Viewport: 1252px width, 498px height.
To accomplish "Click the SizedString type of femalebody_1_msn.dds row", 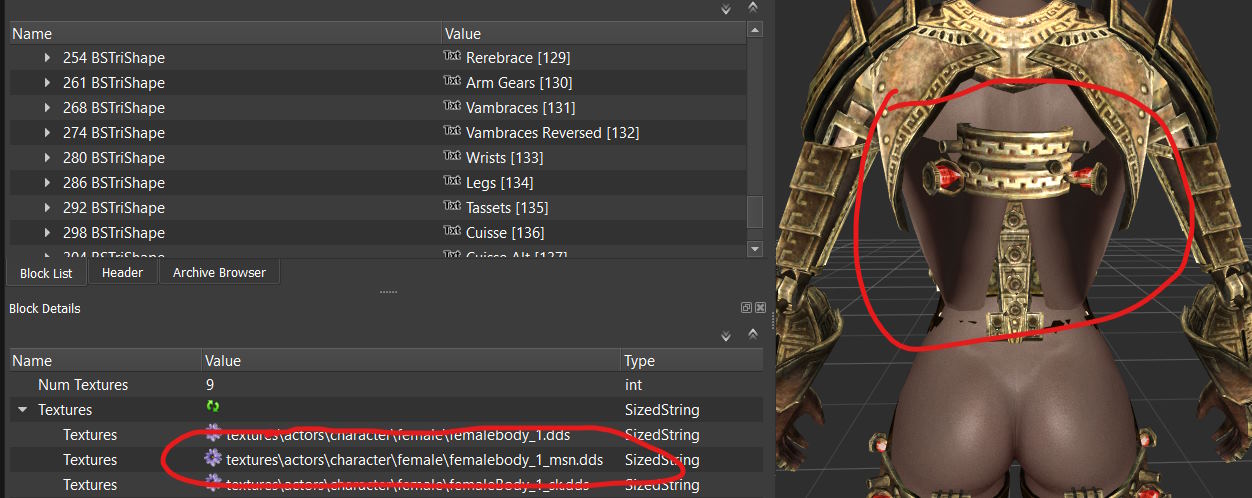I will [x=661, y=460].
